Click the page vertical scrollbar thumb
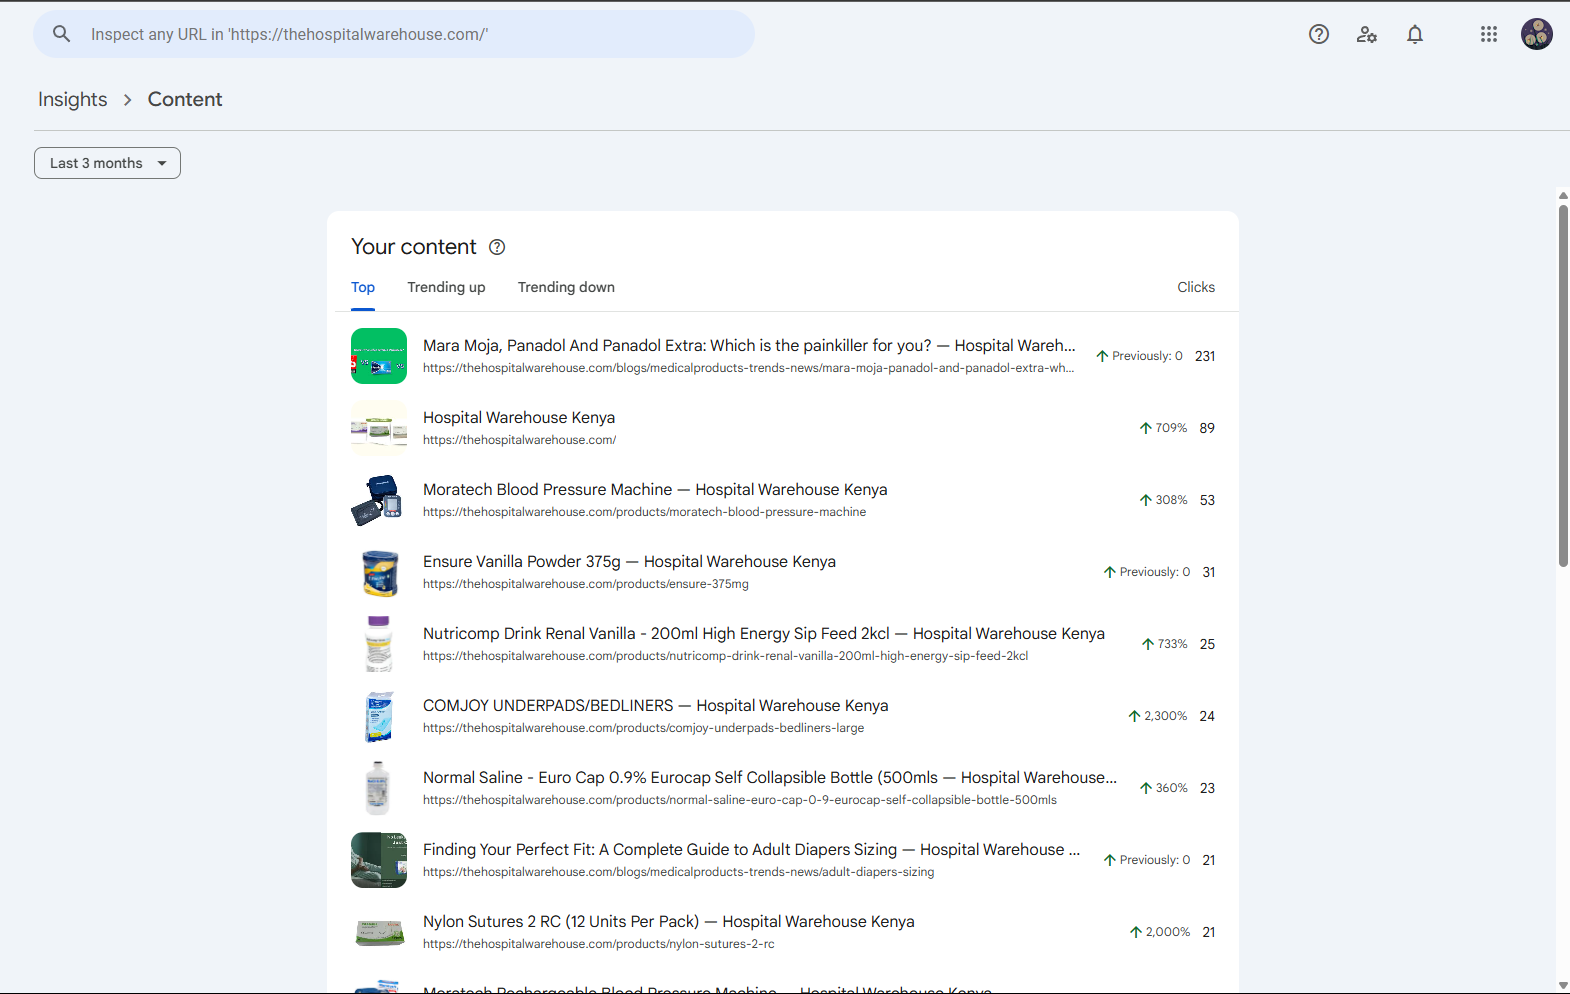This screenshot has height=994, width=1570. [x=1563, y=385]
